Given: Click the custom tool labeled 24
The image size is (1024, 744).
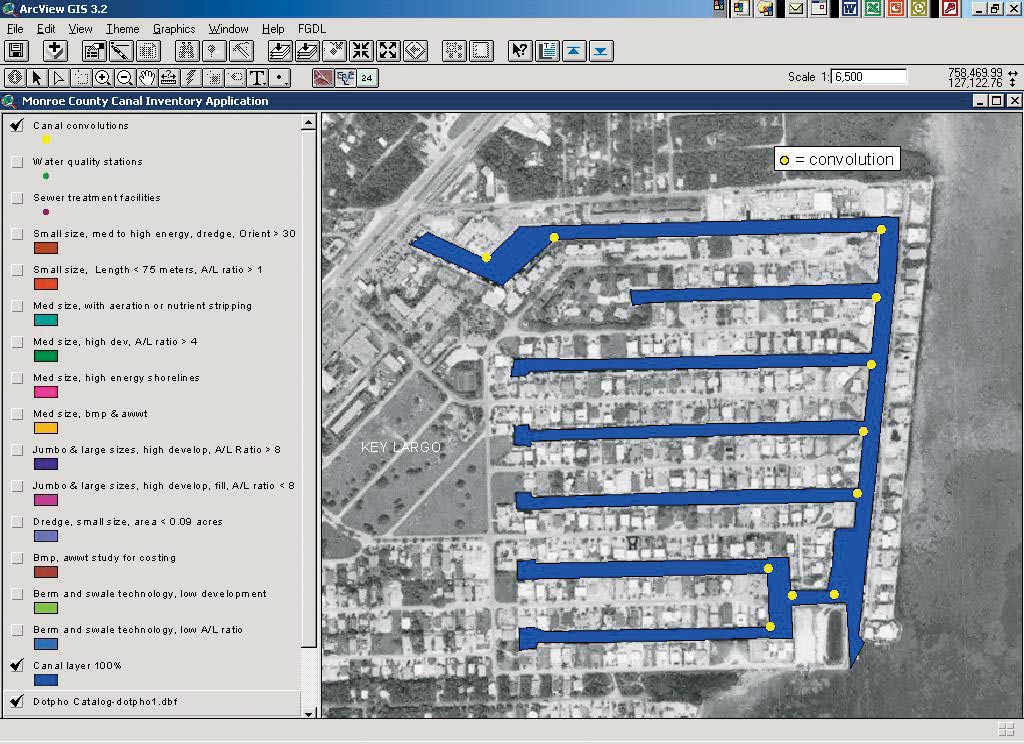Looking at the screenshot, I should 367,78.
